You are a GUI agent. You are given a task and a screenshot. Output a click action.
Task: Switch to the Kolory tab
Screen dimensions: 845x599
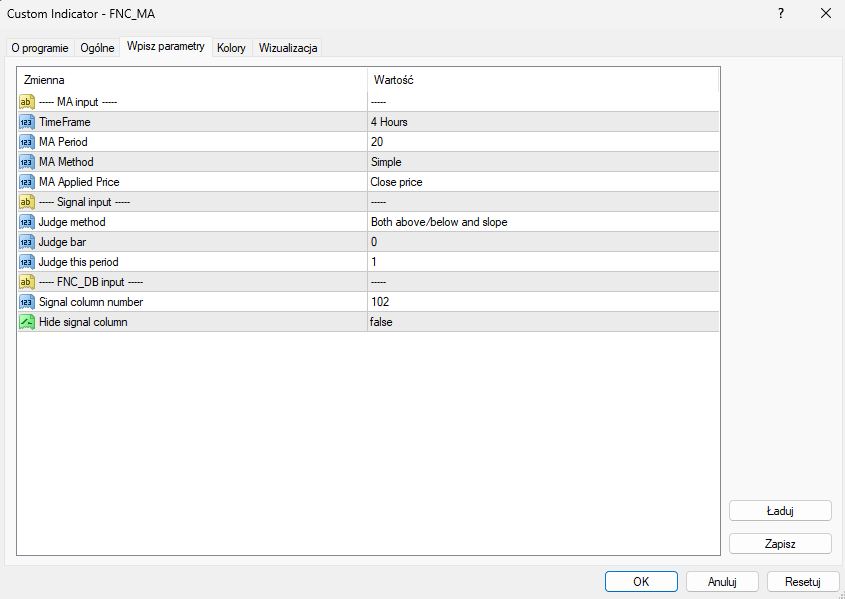coord(231,48)
